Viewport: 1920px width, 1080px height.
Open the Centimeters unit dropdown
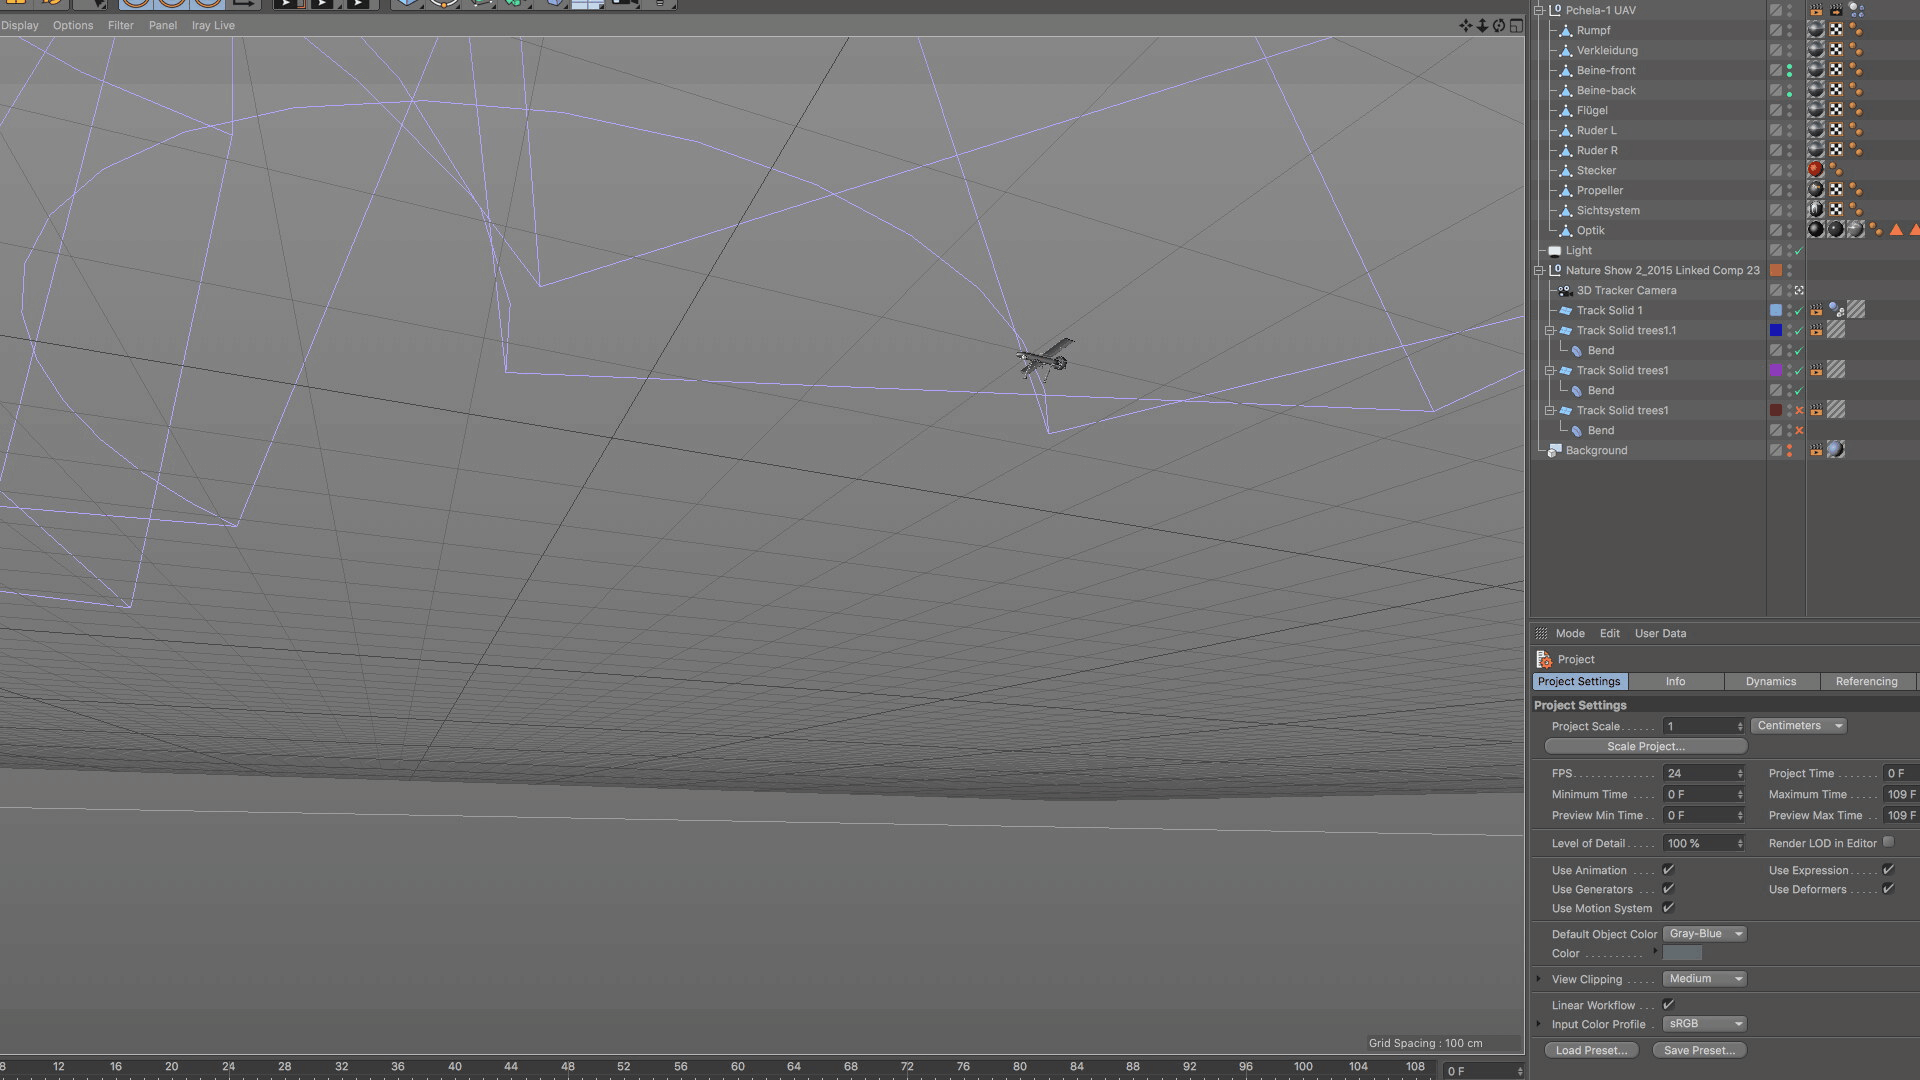click(1798, 726)
